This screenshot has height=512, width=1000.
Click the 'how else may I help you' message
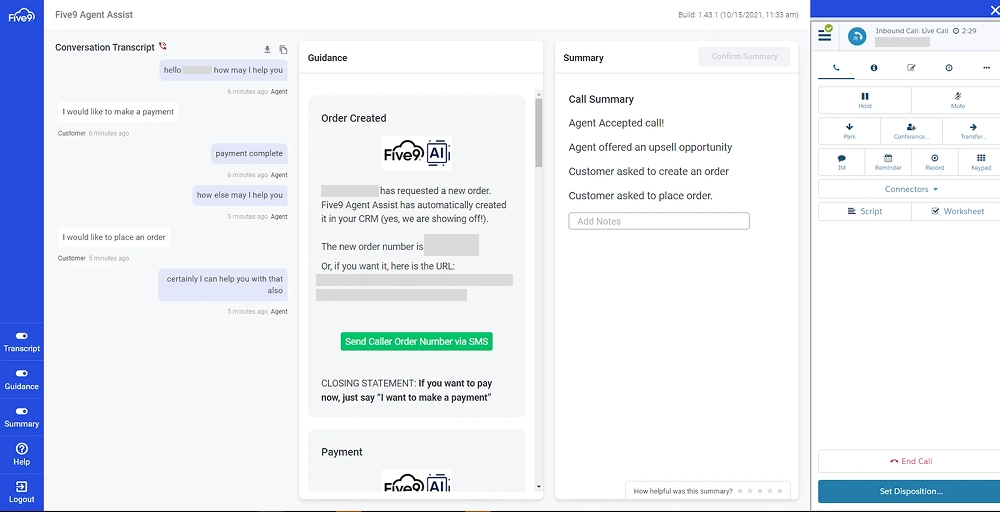240,195
